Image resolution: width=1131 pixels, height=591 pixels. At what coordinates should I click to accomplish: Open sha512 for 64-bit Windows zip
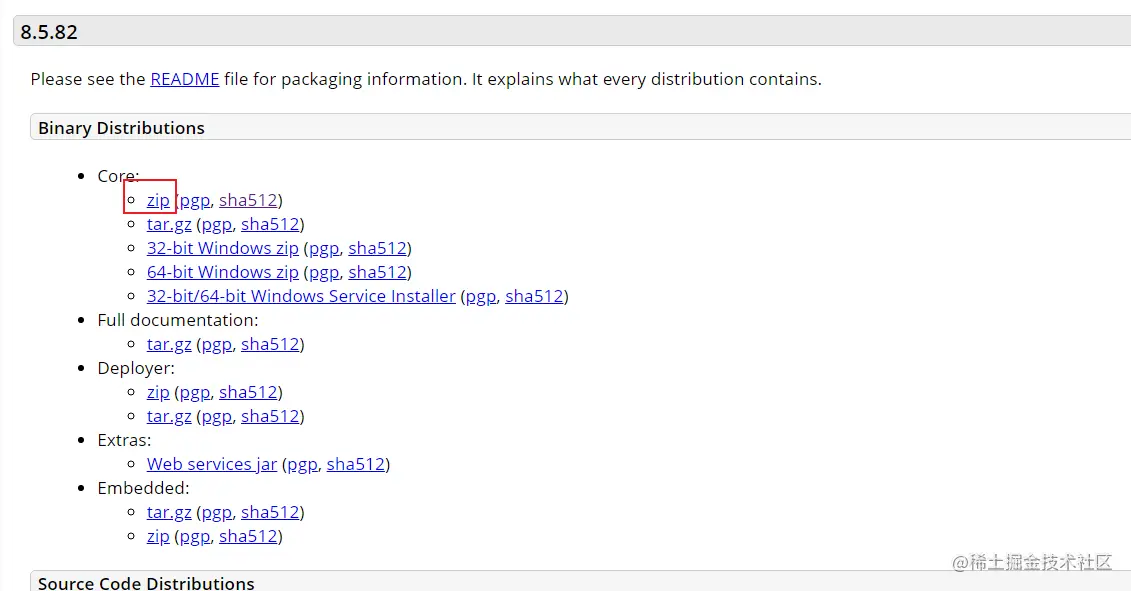click(x=377, y=272)
